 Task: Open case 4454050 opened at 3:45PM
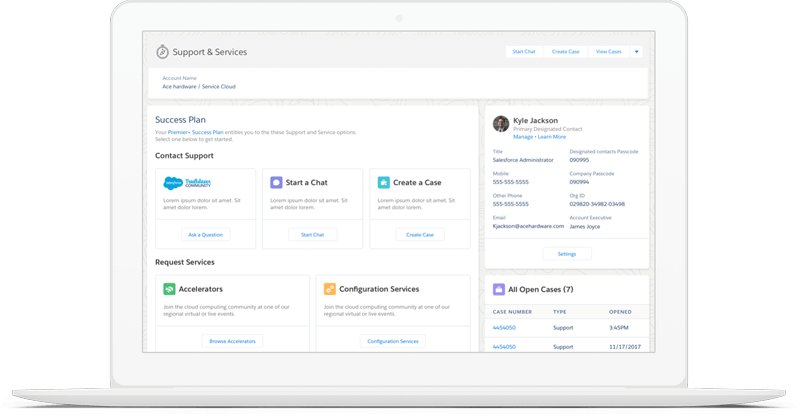[504, 328]
